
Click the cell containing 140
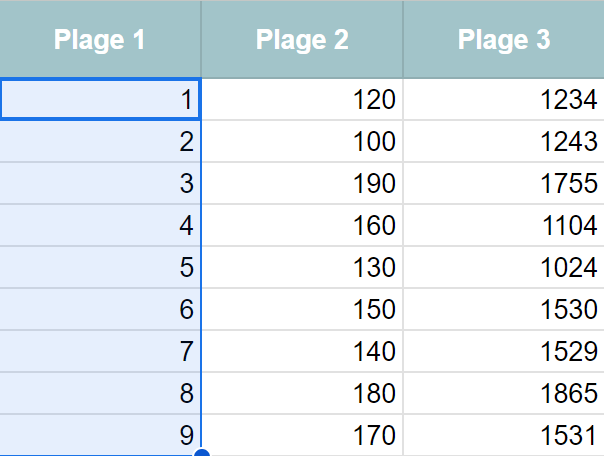point(302,351)
